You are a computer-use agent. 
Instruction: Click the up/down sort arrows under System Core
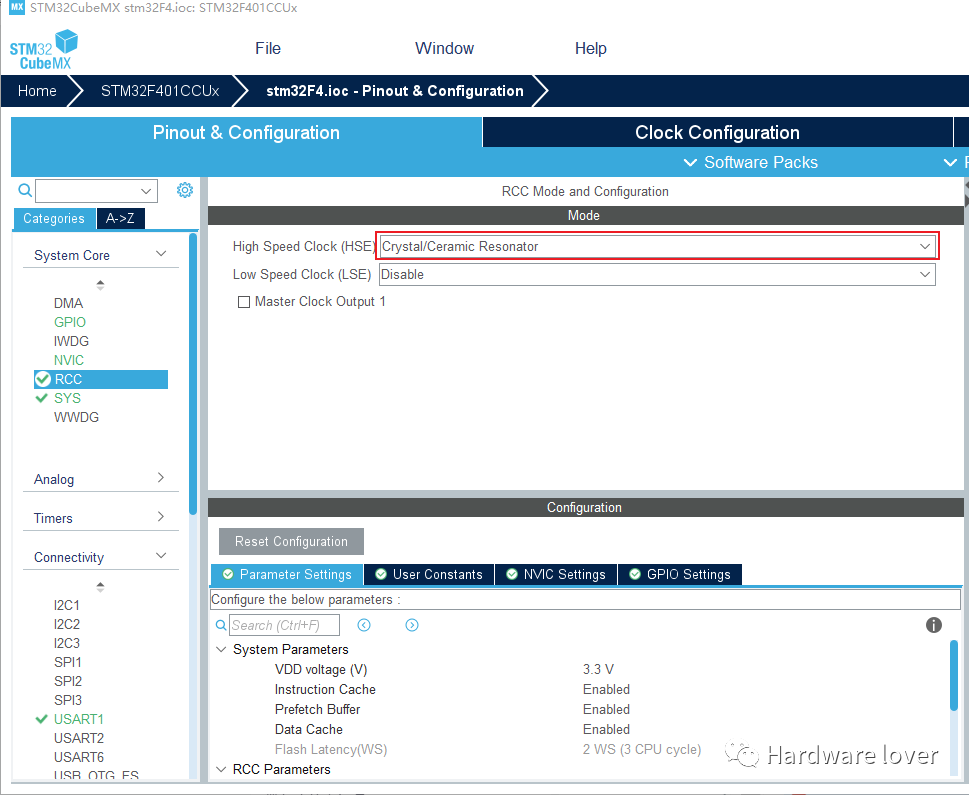click(100, 284)
